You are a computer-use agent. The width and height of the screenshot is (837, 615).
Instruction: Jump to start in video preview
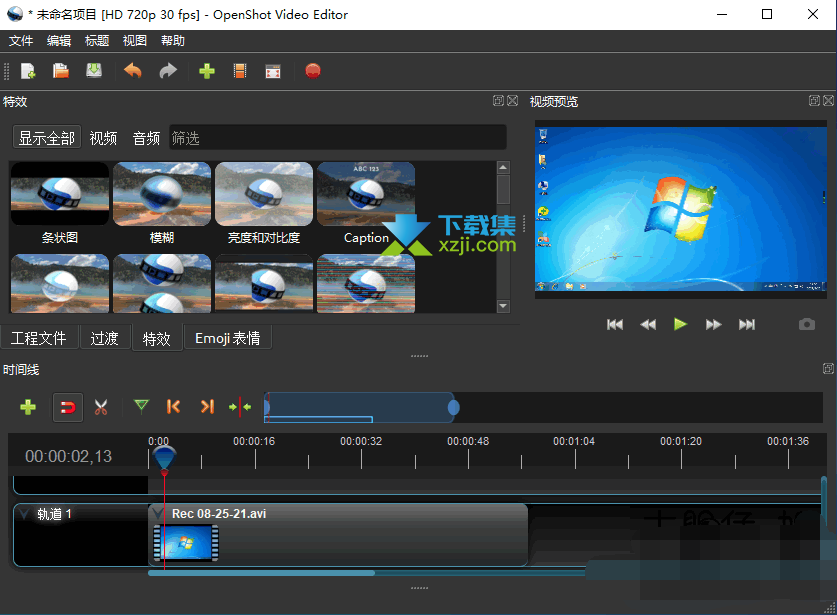click(615, 325)
